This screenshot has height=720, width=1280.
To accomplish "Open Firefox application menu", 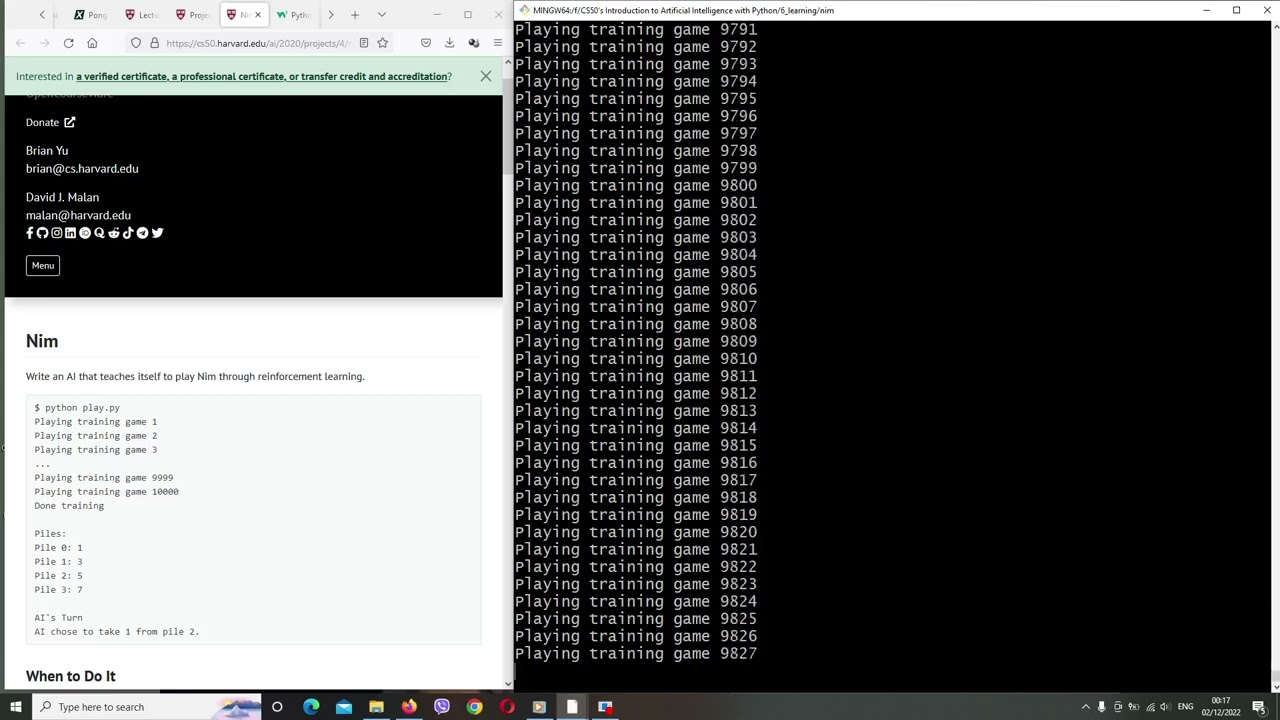I will [x=497, y=43].
